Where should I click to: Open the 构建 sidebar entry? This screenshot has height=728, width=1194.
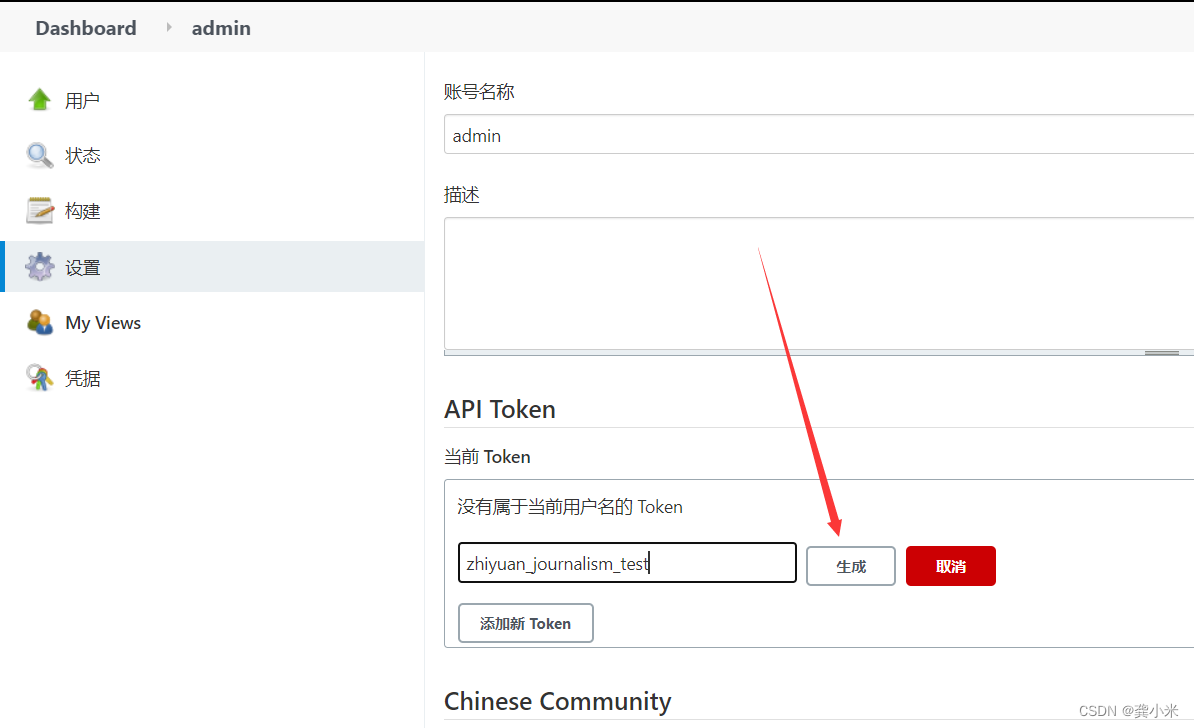coord(82,211)
